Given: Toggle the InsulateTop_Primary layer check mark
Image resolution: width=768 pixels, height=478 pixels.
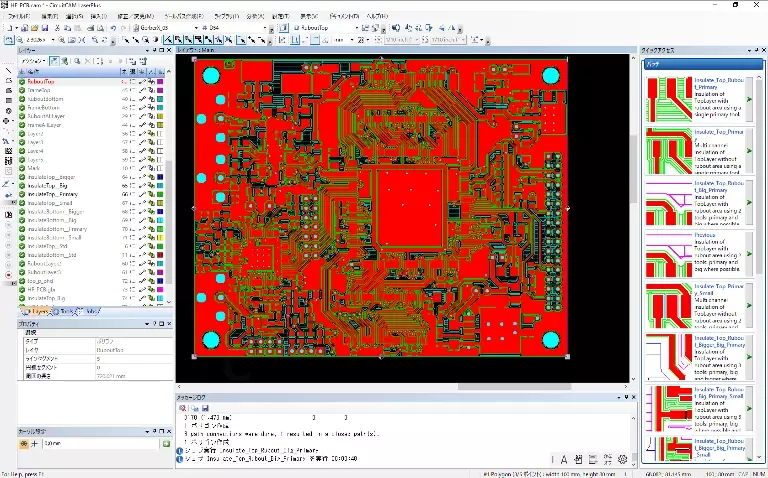Looking at the screenshot, I should [22, 194].
